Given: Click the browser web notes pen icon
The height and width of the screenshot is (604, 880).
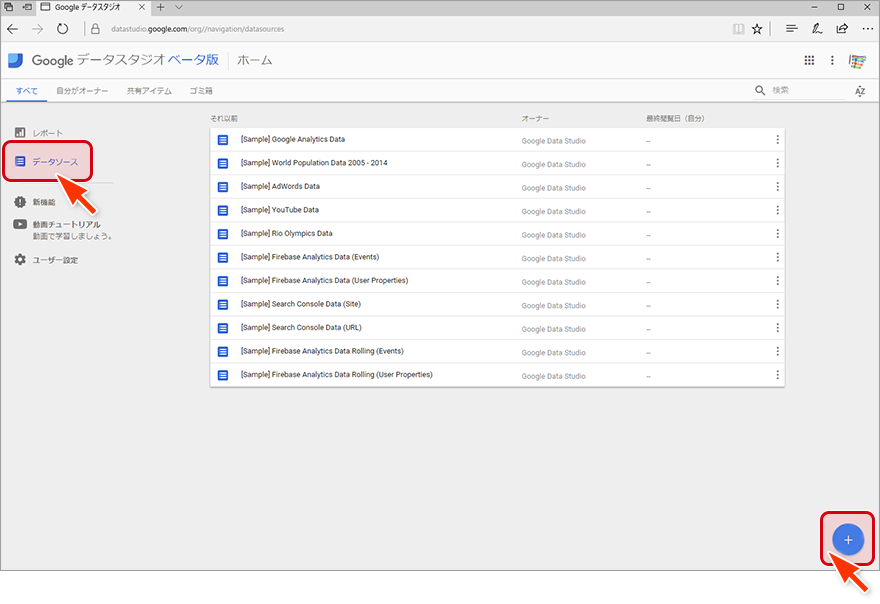Looking at the screenshot, I should pos(817,29).
